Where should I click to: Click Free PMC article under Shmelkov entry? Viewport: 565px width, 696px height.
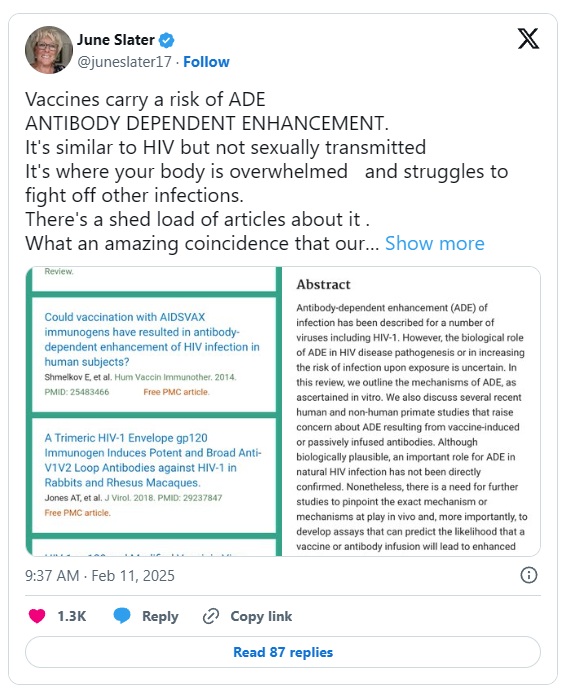[x=176, y=392]
